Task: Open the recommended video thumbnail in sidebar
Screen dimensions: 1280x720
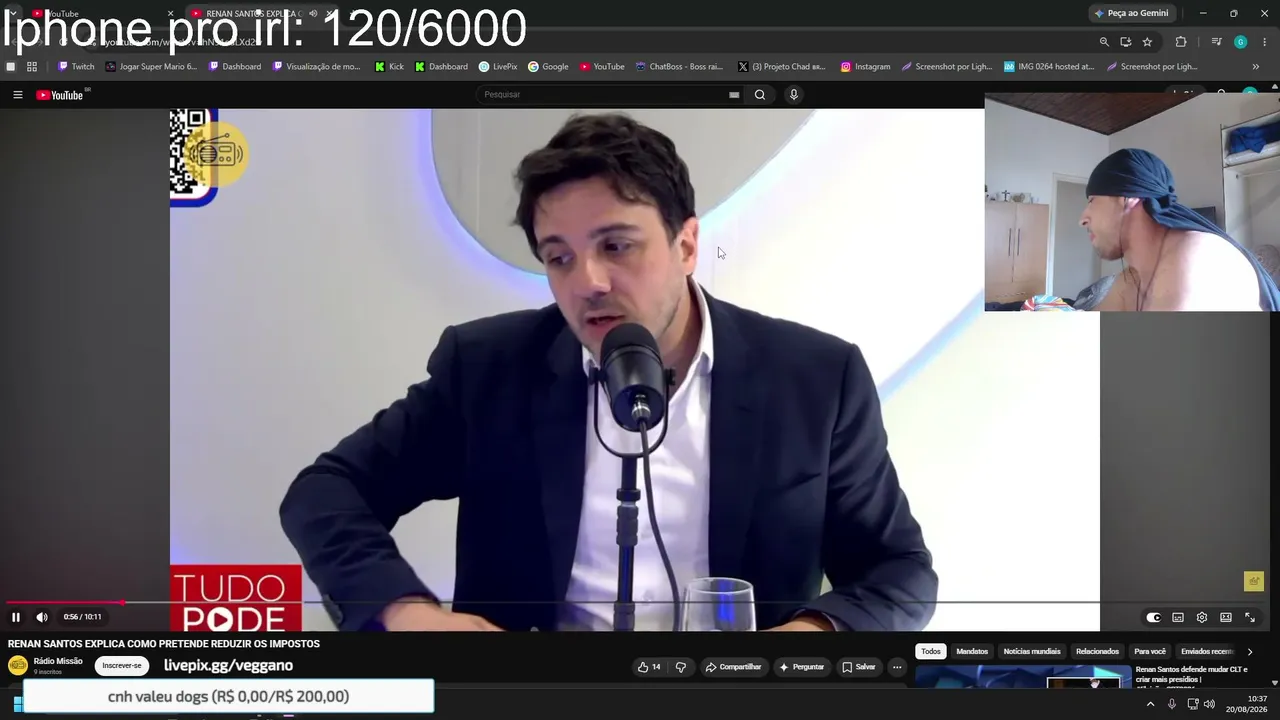Action: (1023, 677)
